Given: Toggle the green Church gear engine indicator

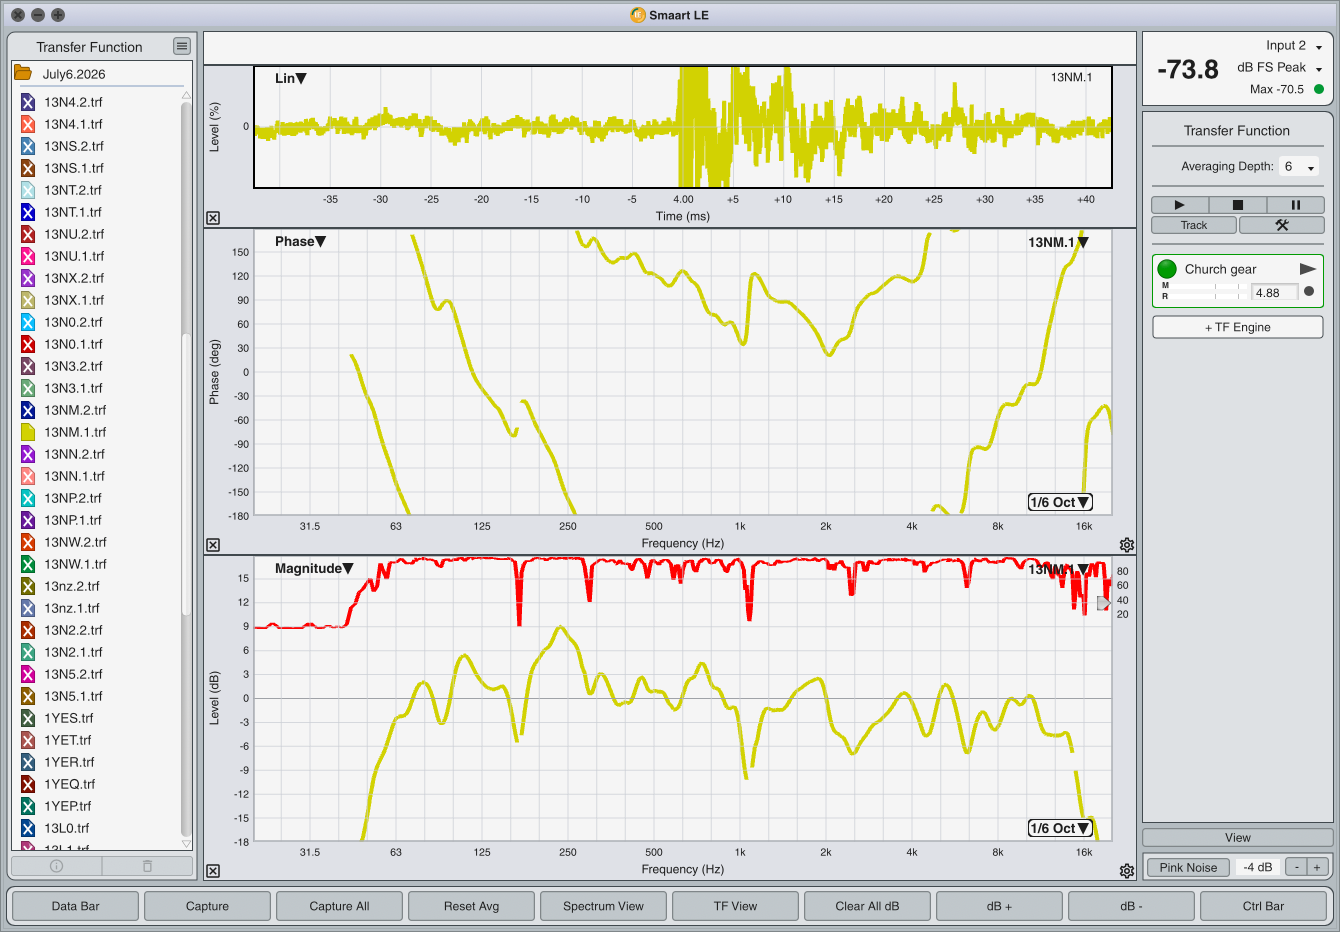Looking at the screenshot, I should [x=1167, y=269].
